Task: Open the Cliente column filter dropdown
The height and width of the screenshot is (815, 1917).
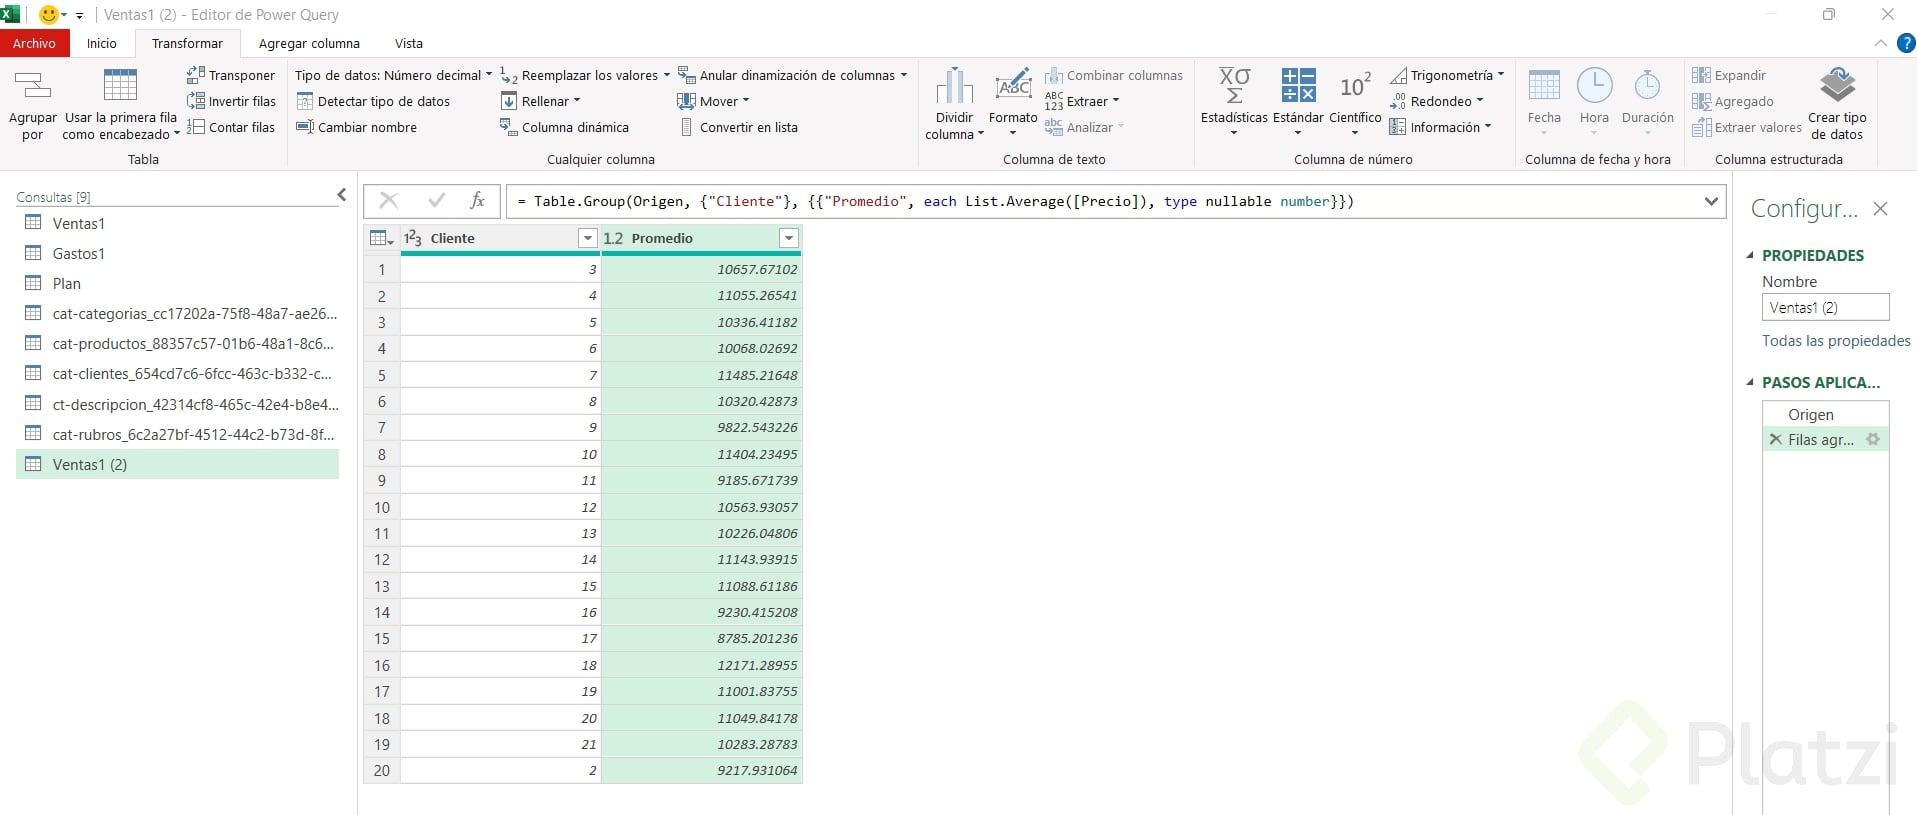Action: click(587, 238)
